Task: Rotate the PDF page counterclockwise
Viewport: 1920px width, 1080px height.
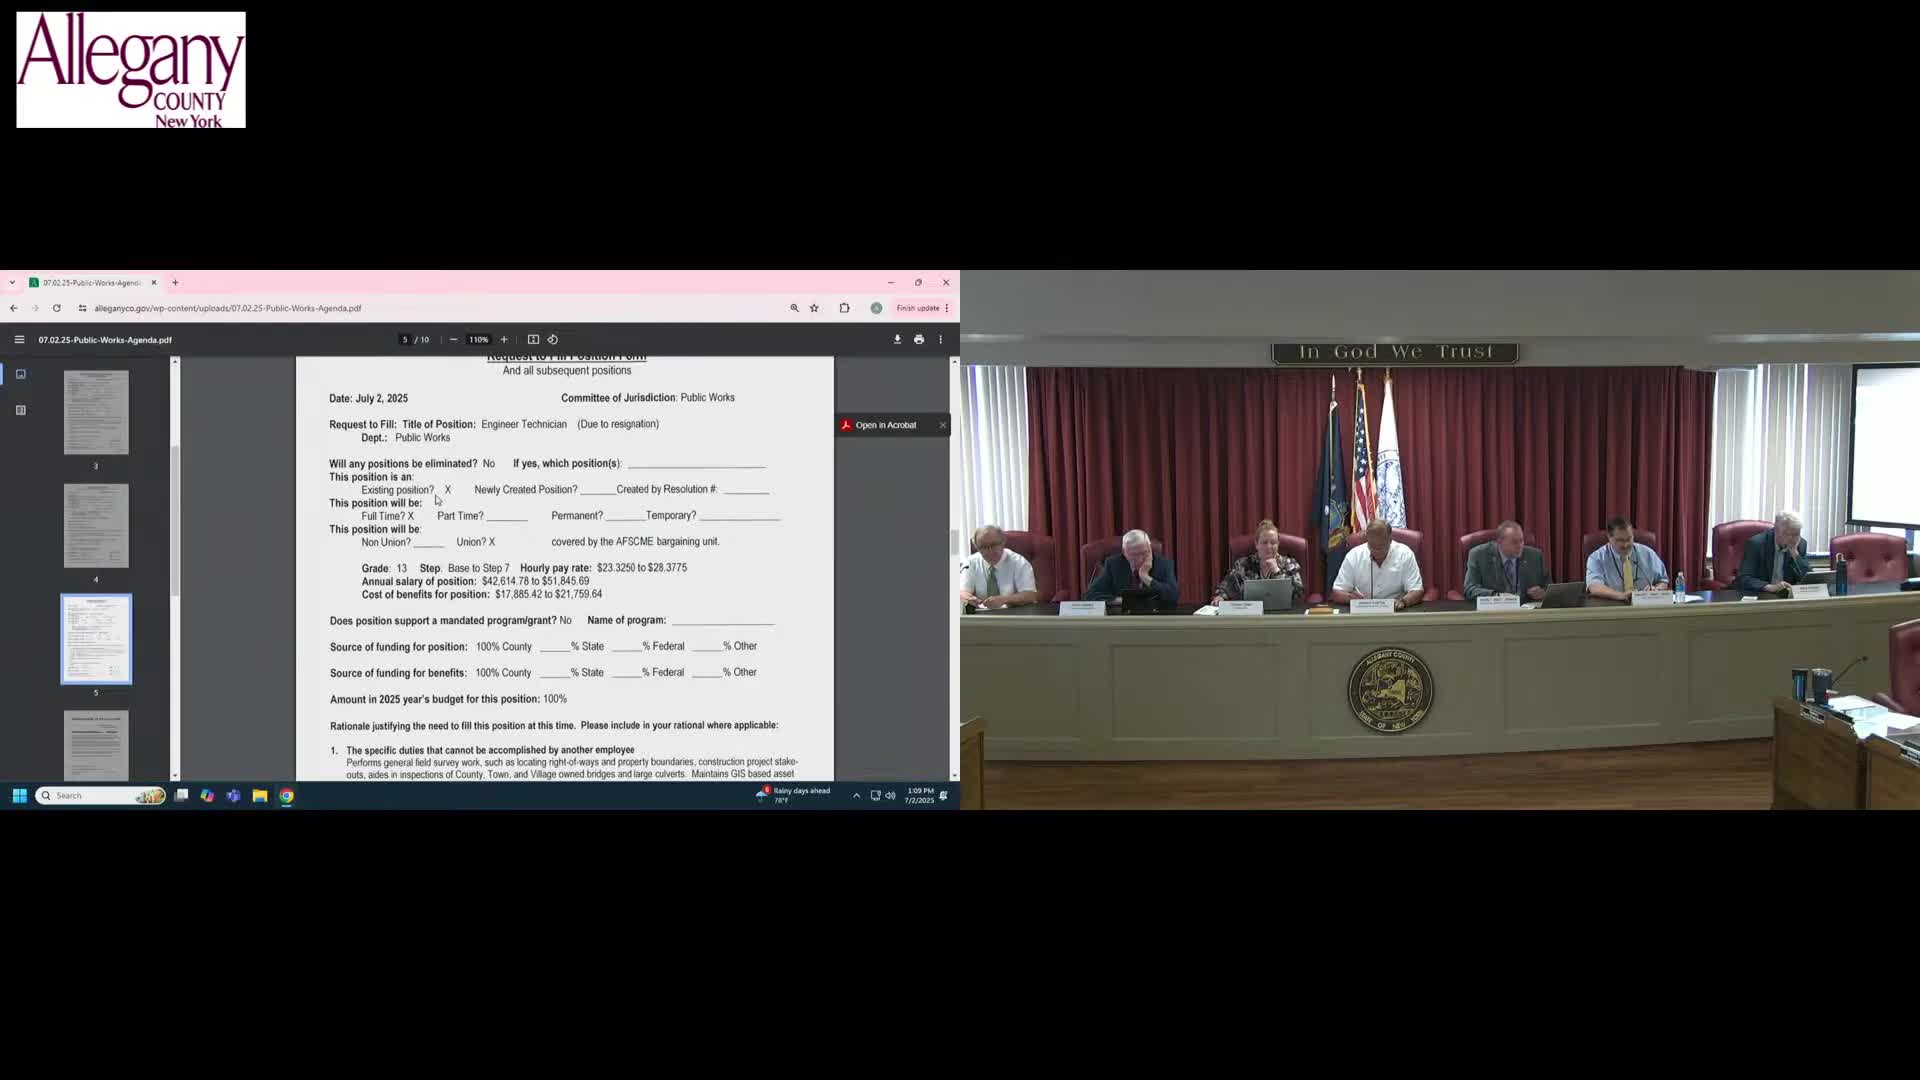Action: click(554, 340)
